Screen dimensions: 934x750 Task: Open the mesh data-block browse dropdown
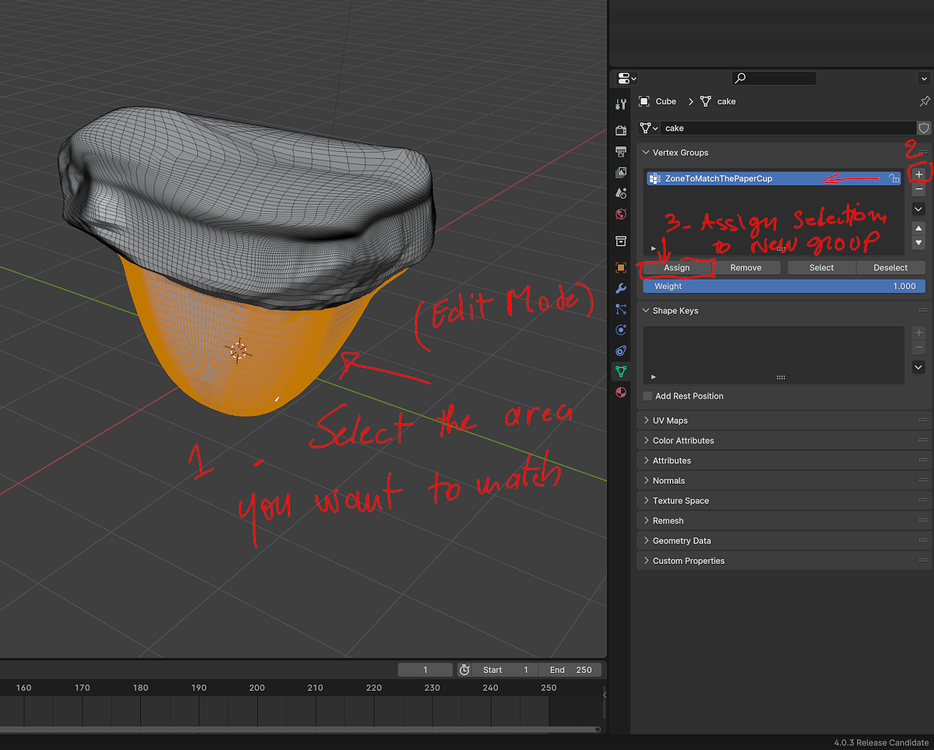pos(649,128)
